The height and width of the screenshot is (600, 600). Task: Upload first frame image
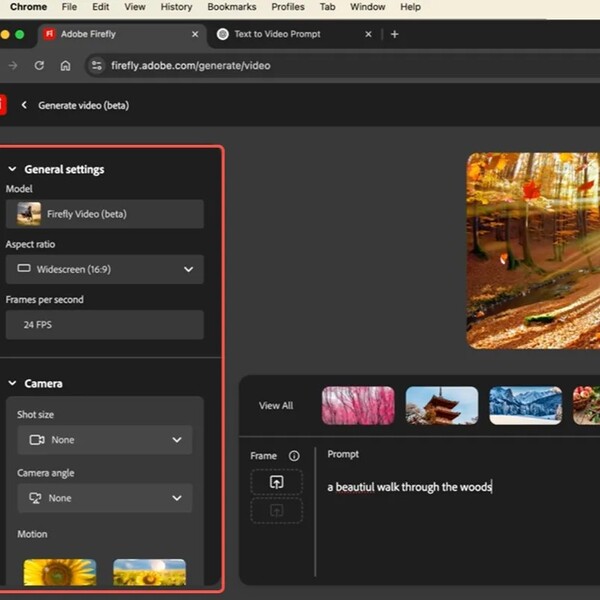(277, 482)
